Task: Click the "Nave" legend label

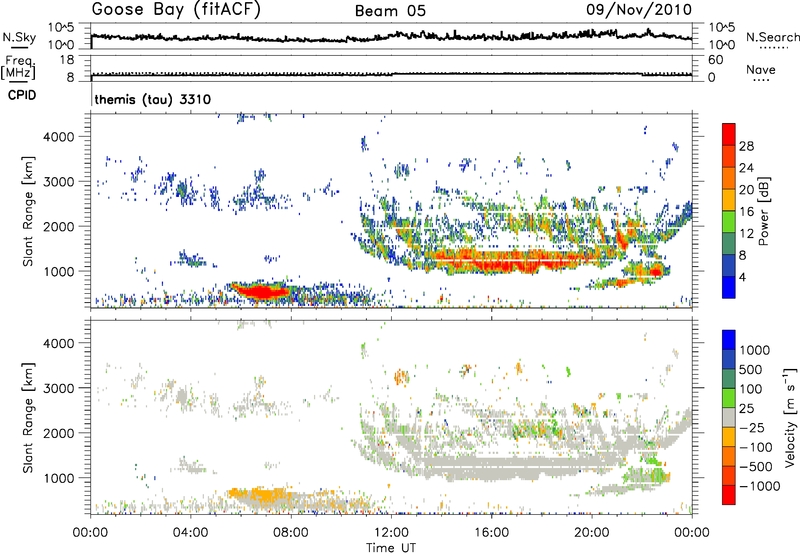Action: pyautogui.click(x=760, y=69)
